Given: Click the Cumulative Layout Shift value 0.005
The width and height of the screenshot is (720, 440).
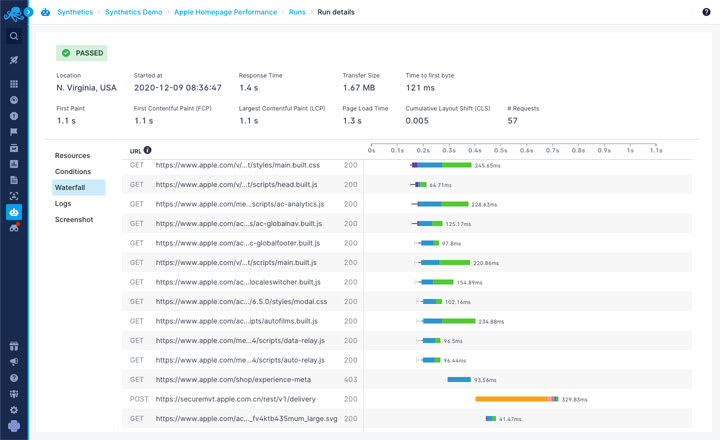Looking at the screenshot, I should point(417,121).
